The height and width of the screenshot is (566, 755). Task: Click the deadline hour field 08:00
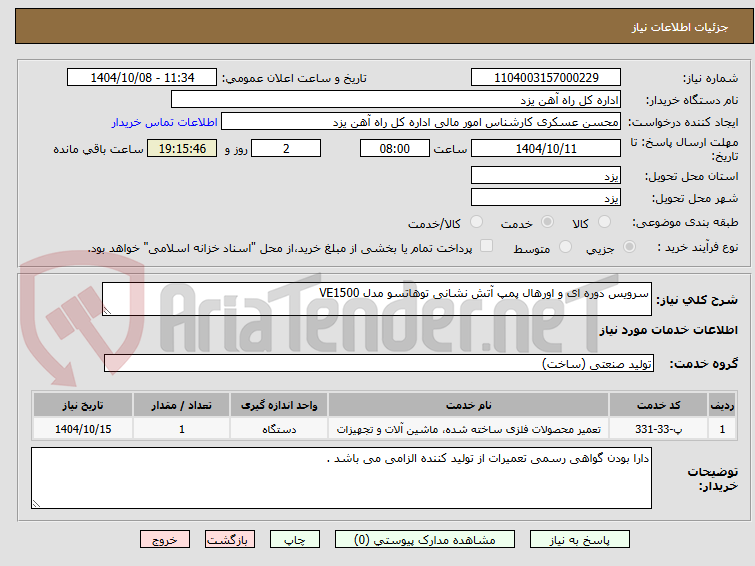point(394,148)
